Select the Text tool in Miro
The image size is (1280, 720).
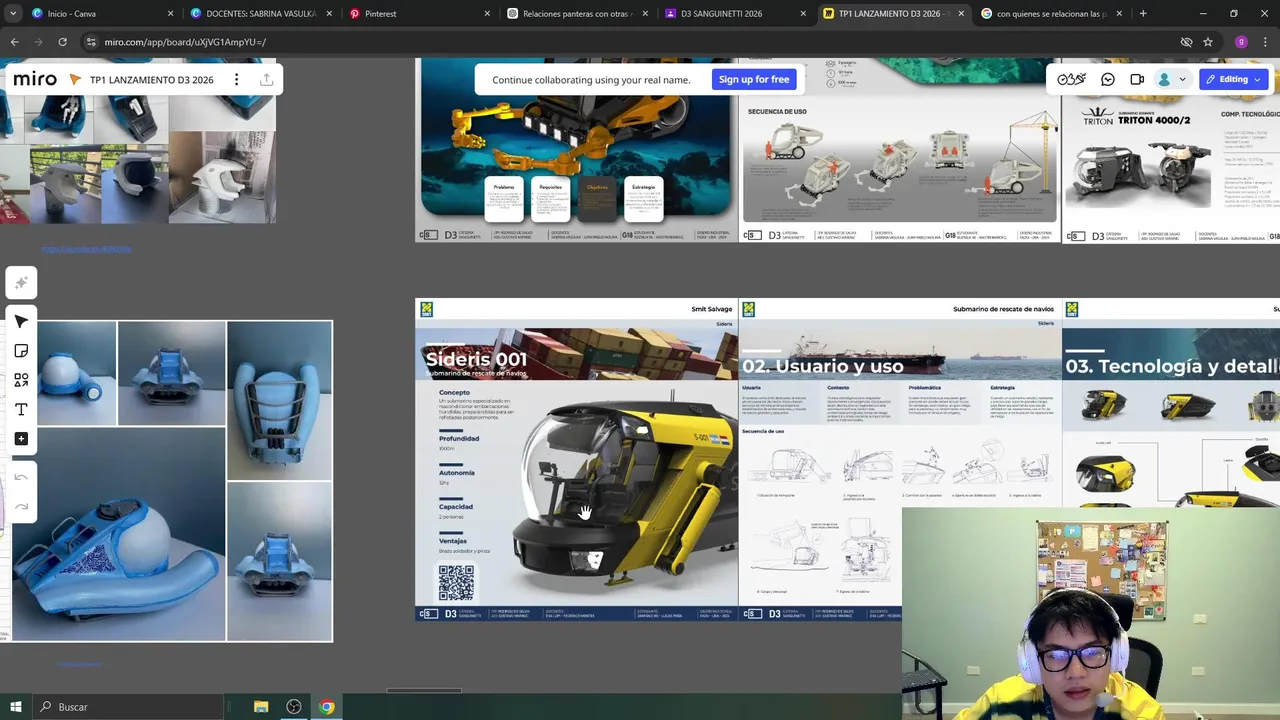pos(21,409)
